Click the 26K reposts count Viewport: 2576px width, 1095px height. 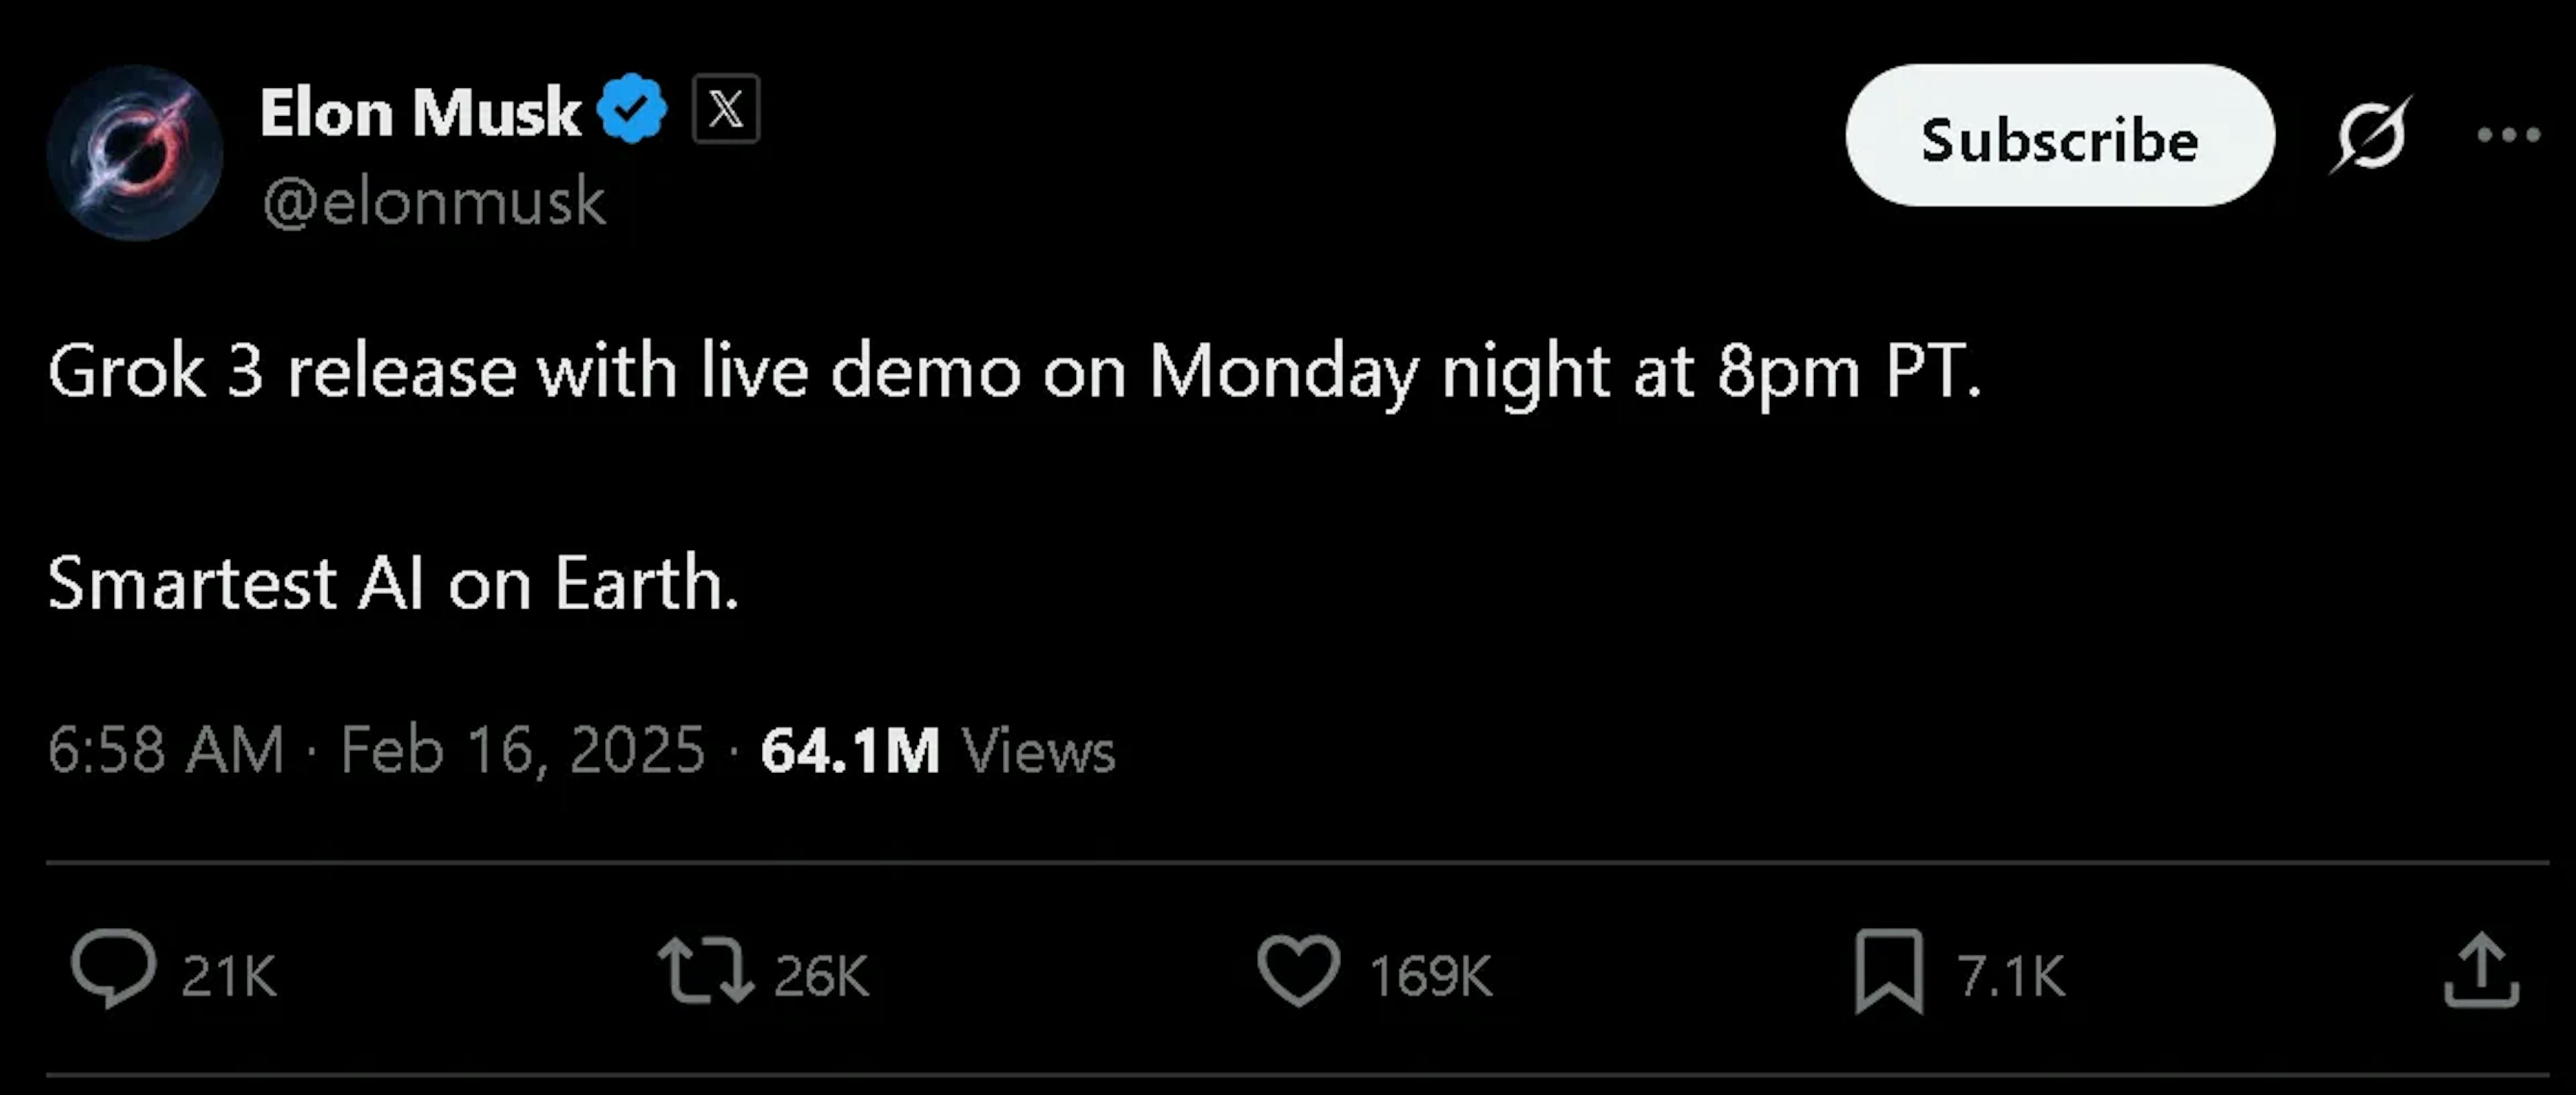821,976
